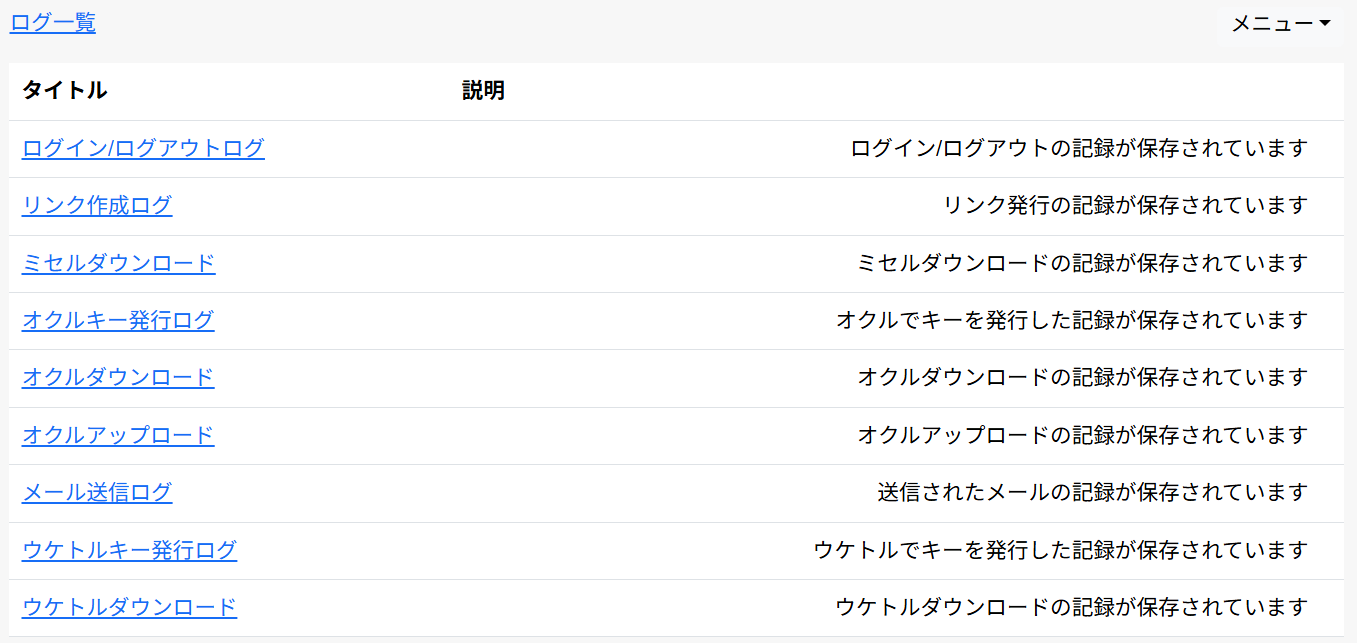Click the 説明 column header
This screenshot has width=1357, height=643.
click(x=483, y=91)
